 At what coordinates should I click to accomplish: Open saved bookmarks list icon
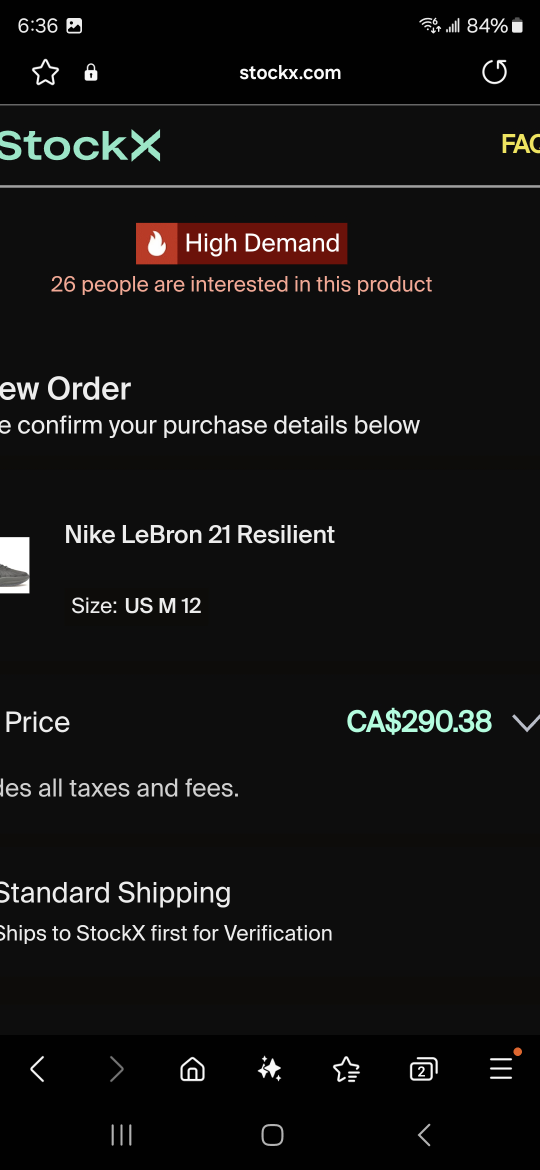coord(346,1070)
